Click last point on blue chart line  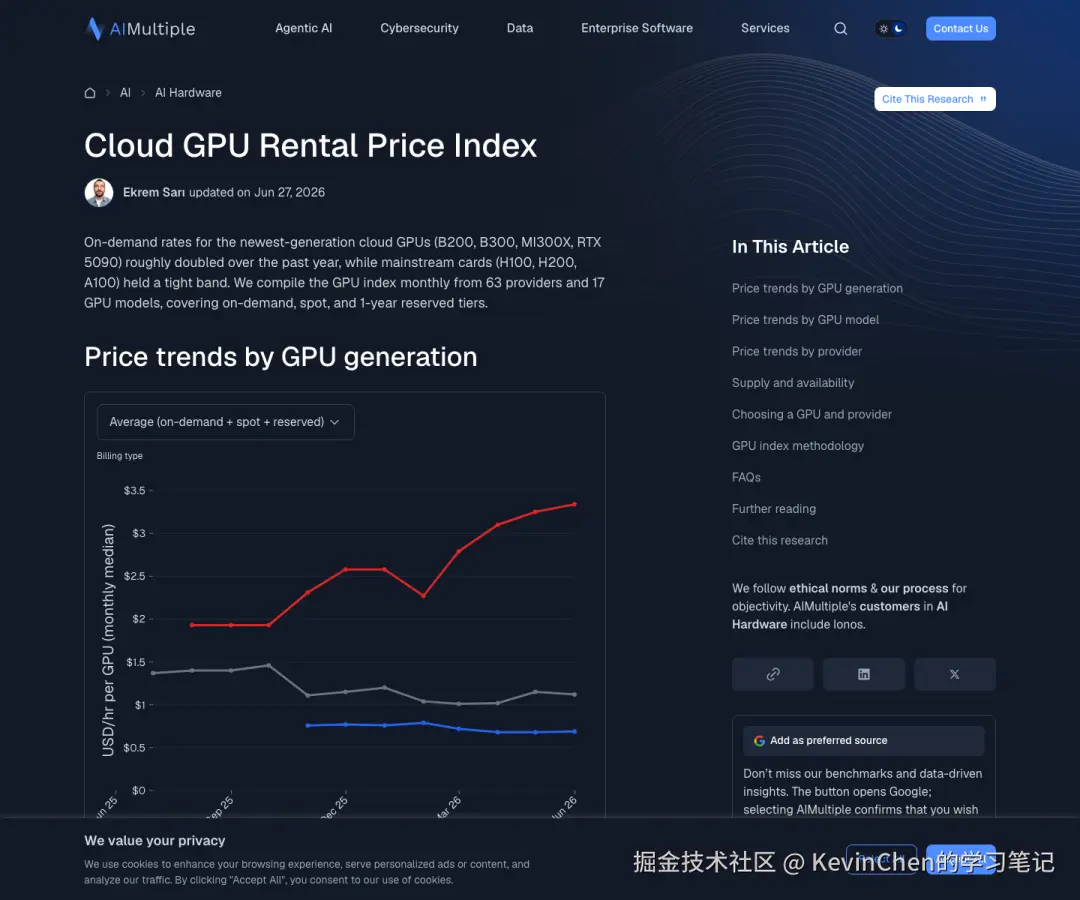[x=574, y=731]
